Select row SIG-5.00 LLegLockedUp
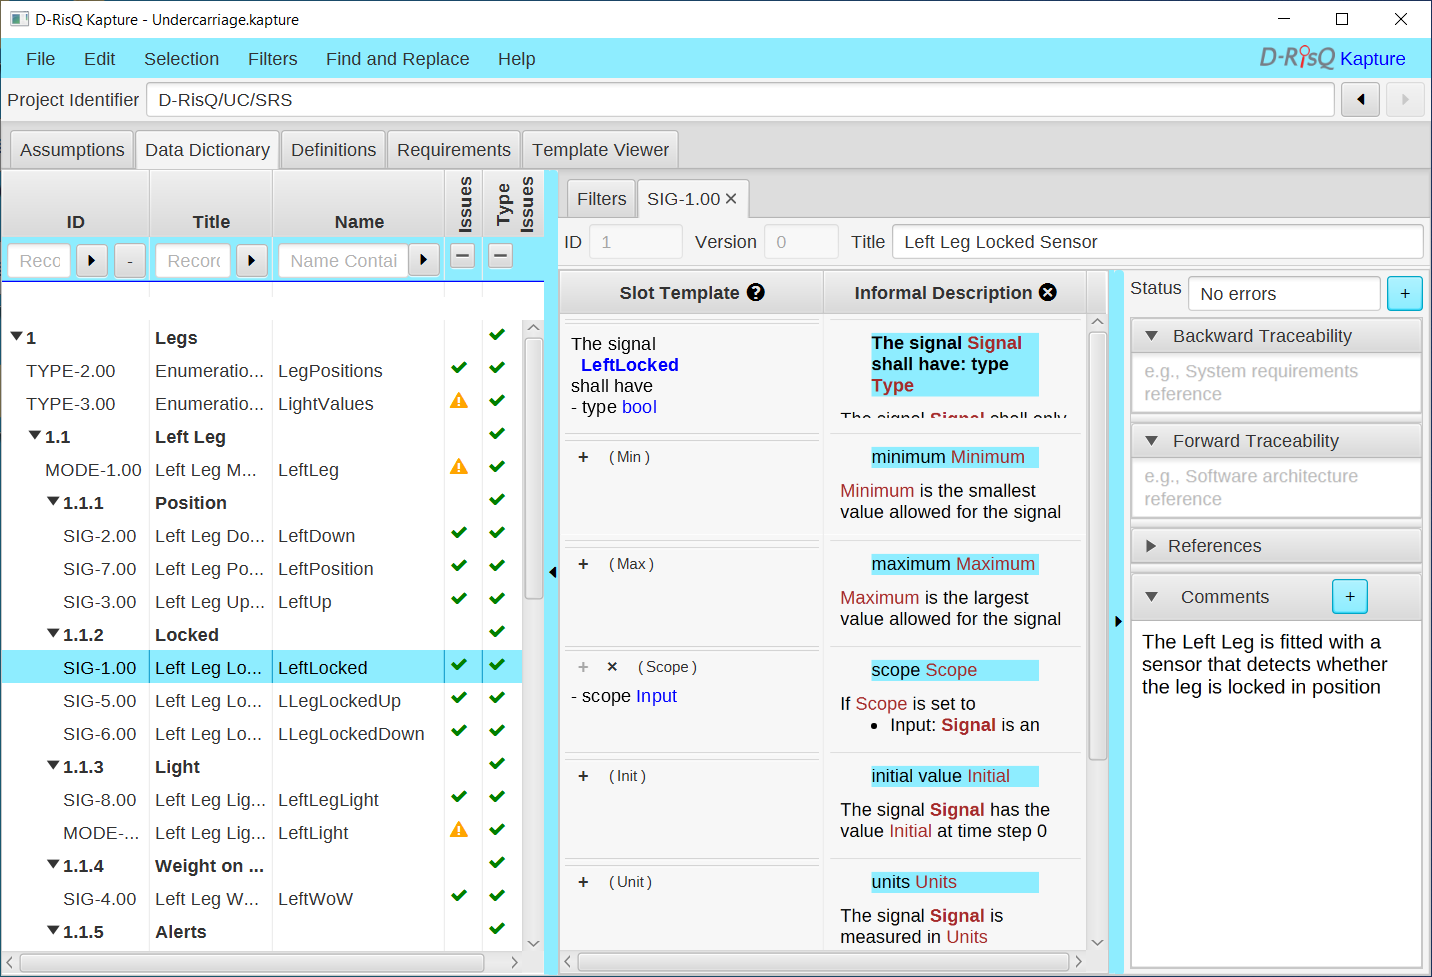This screenshot has width=1432, height=977. point(261,701)
